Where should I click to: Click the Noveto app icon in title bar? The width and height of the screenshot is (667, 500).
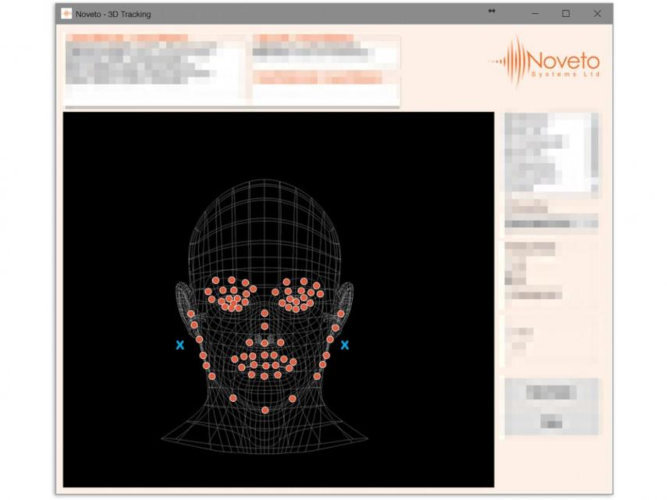tap(66, 14)
